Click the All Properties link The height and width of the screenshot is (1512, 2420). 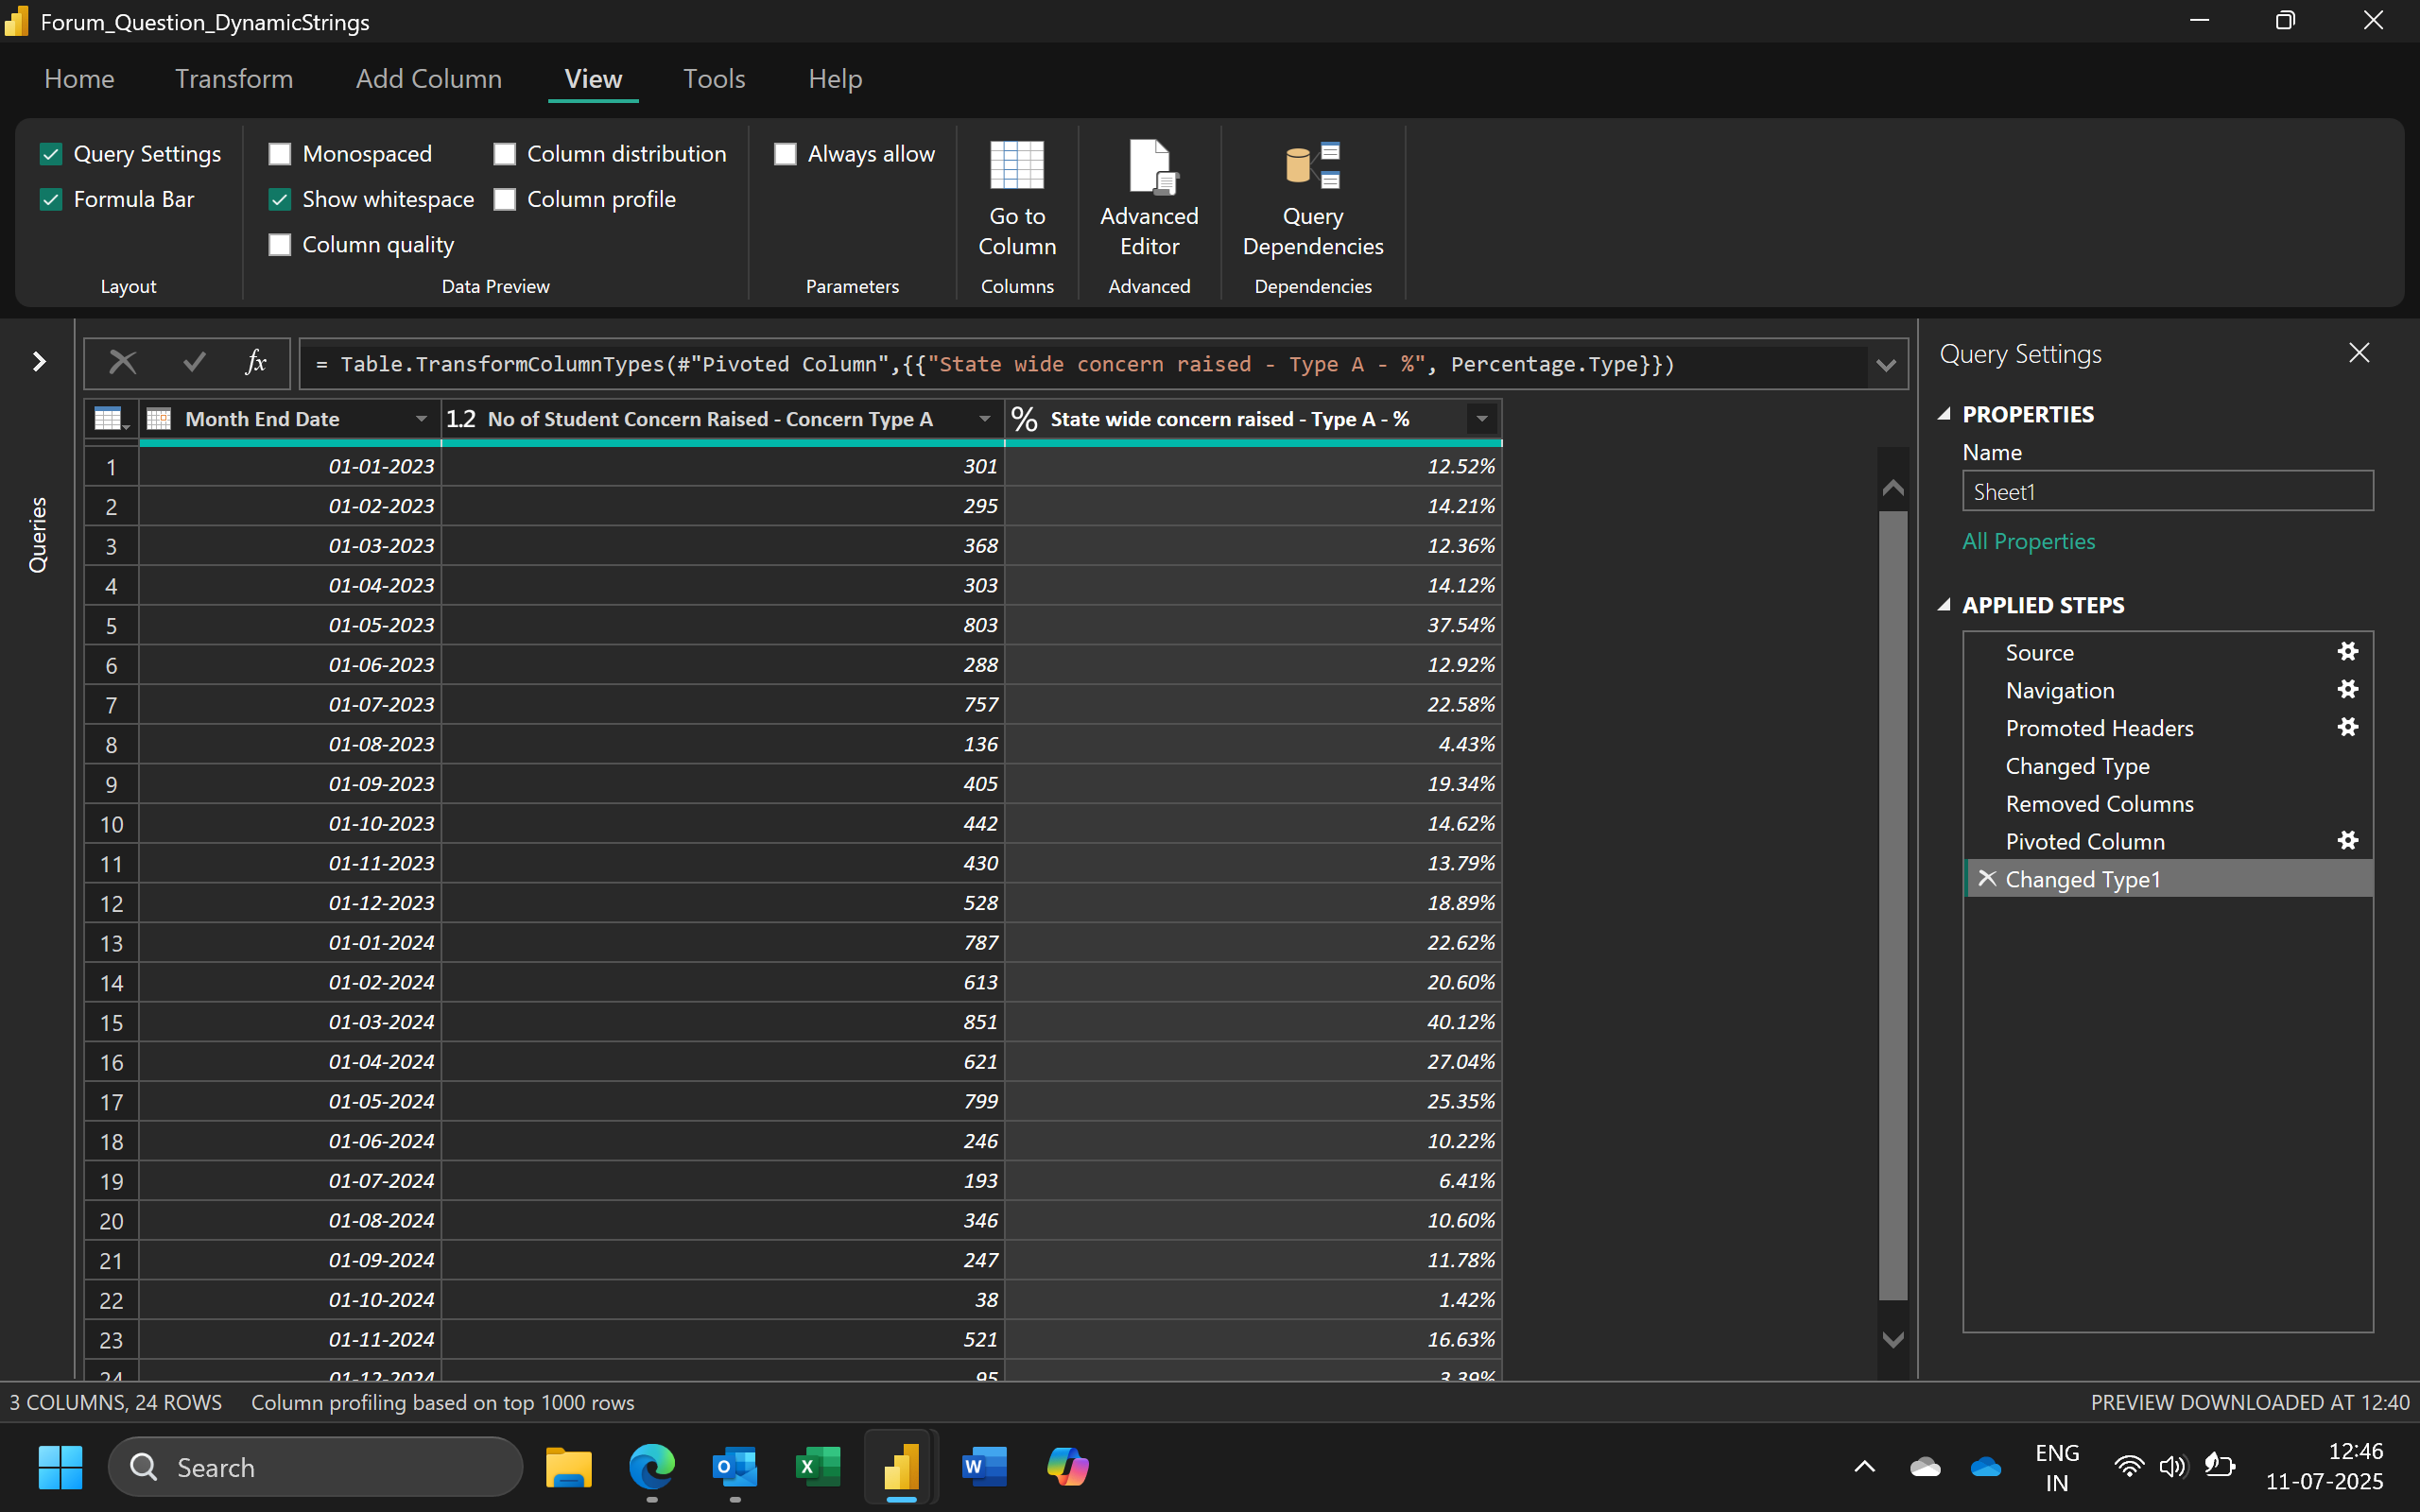(x=2028, y=541)
